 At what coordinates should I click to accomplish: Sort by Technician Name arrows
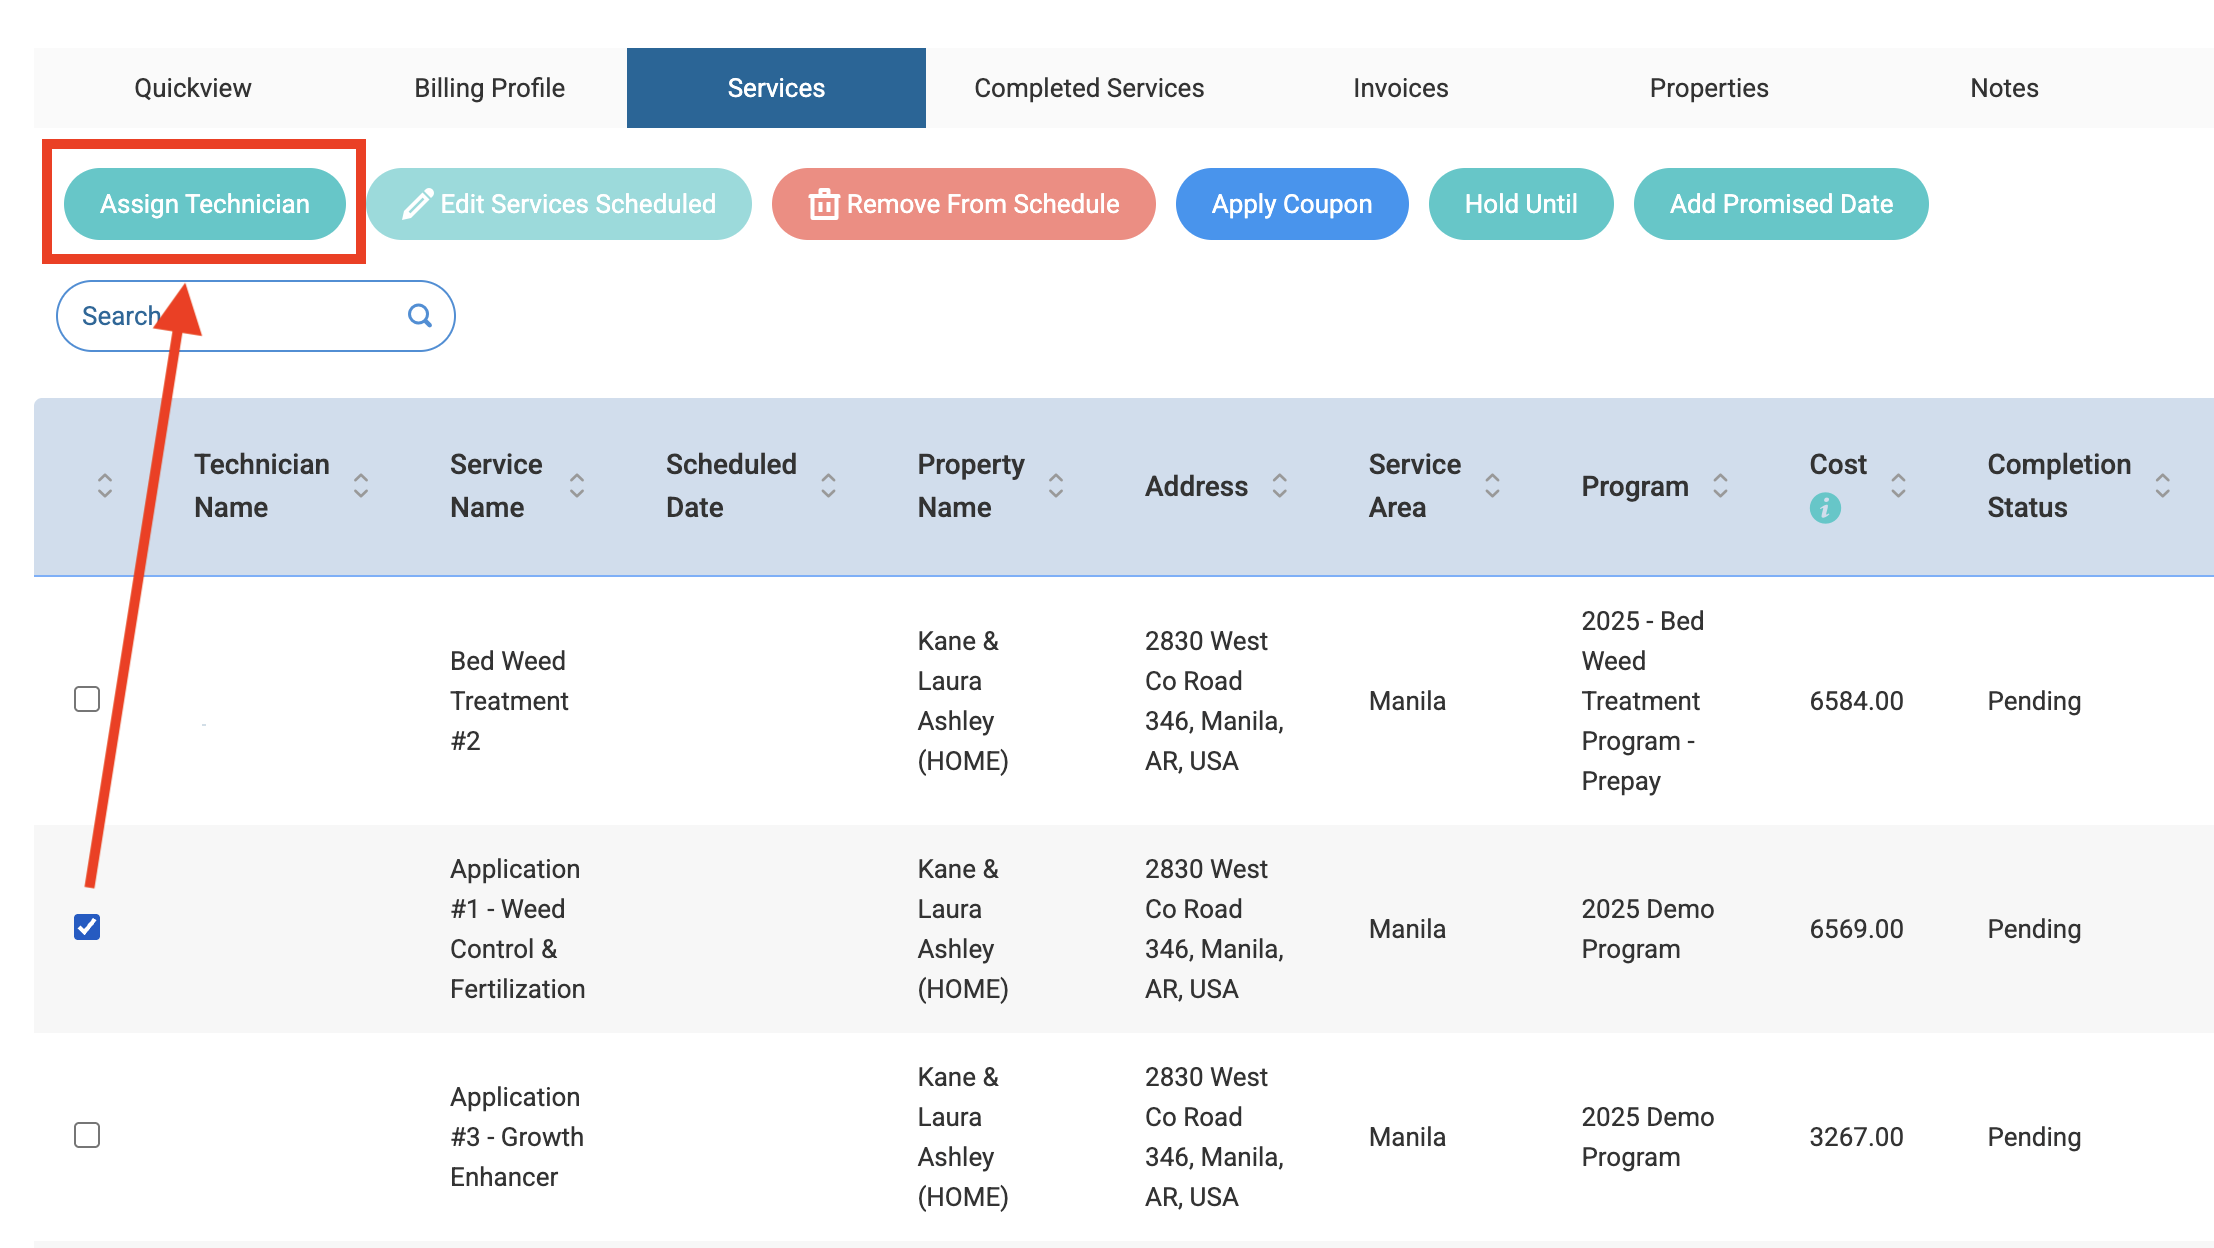[361, 486]
